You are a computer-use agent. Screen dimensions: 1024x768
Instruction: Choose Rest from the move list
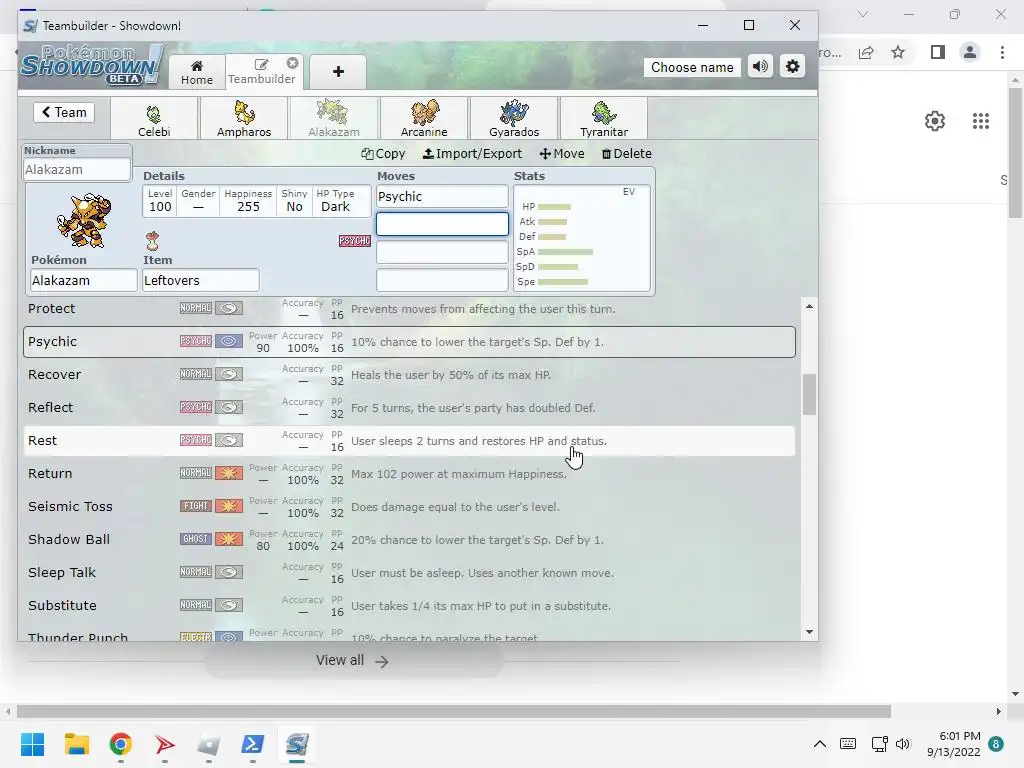[x=409, y=441]
